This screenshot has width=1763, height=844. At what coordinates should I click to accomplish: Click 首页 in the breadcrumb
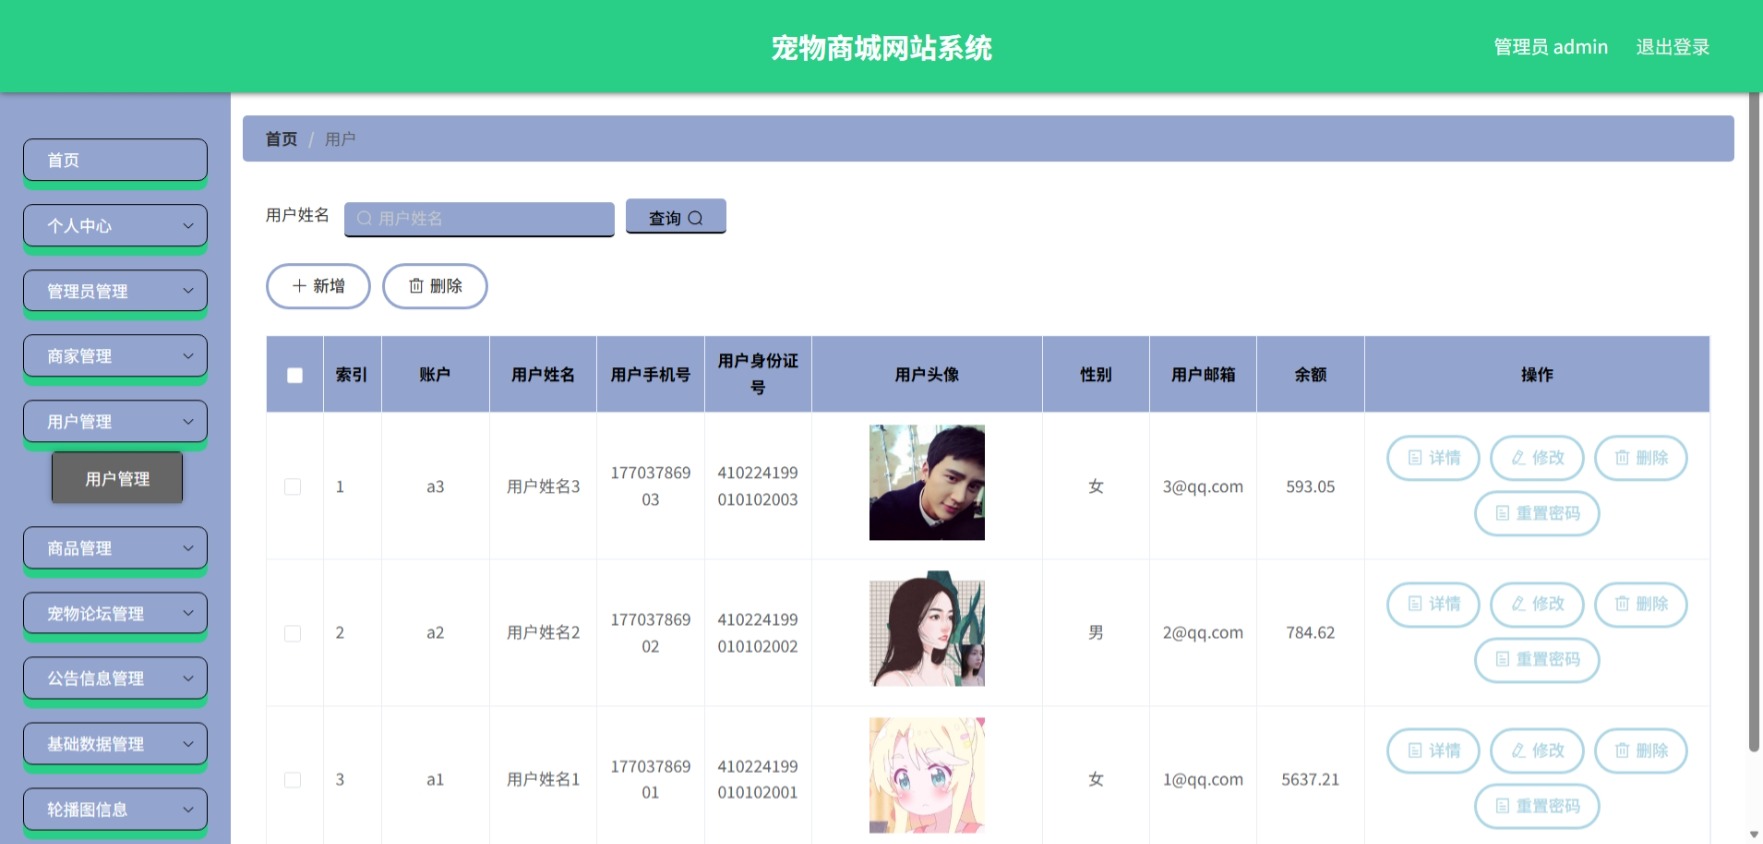281,139
